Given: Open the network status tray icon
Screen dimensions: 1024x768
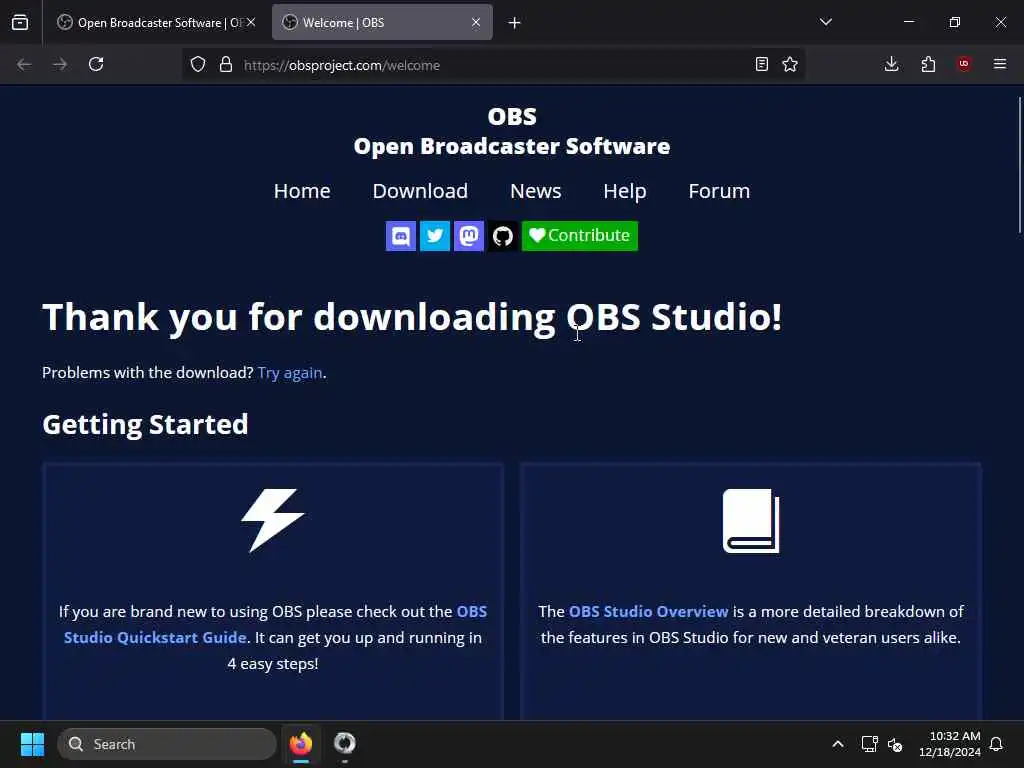Looking at the screenshot, I should pyautogui.click(x=869, y=744).
